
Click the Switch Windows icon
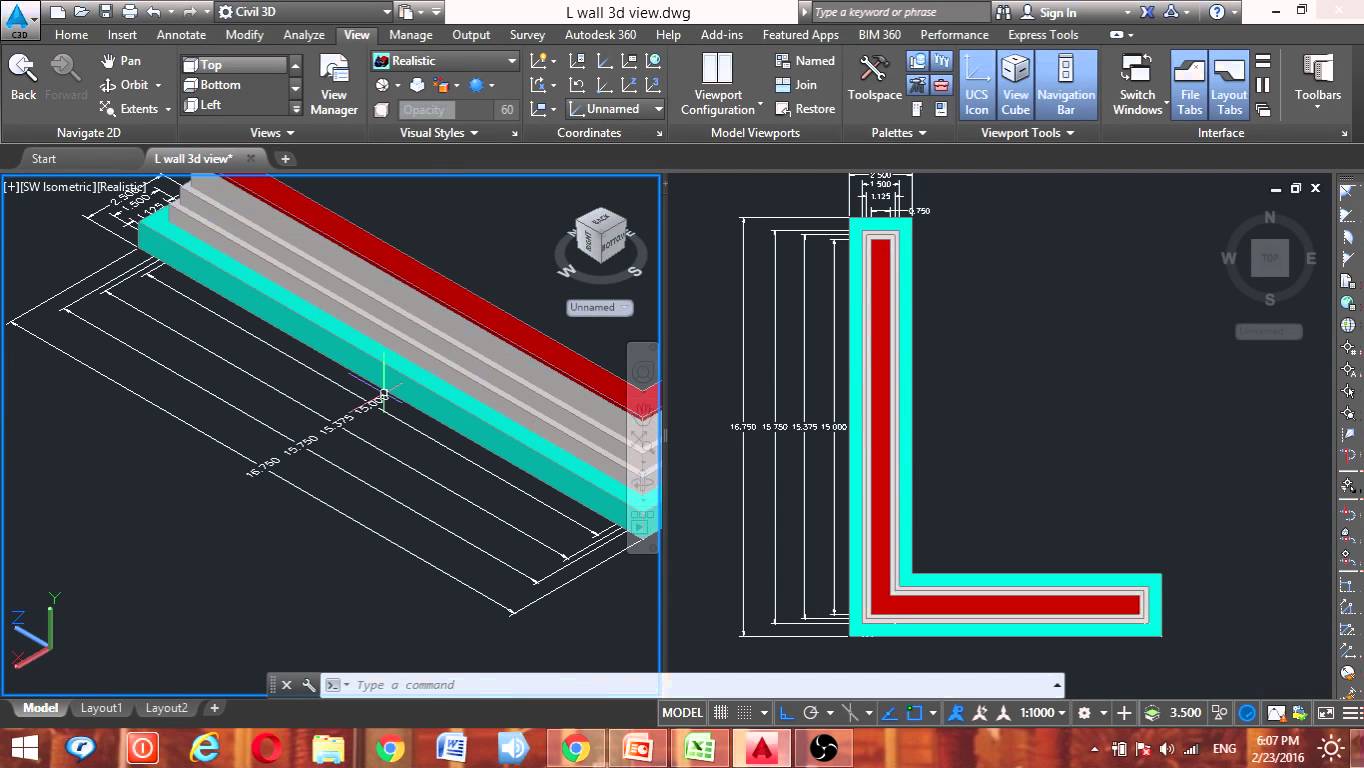coord(1136,84)
